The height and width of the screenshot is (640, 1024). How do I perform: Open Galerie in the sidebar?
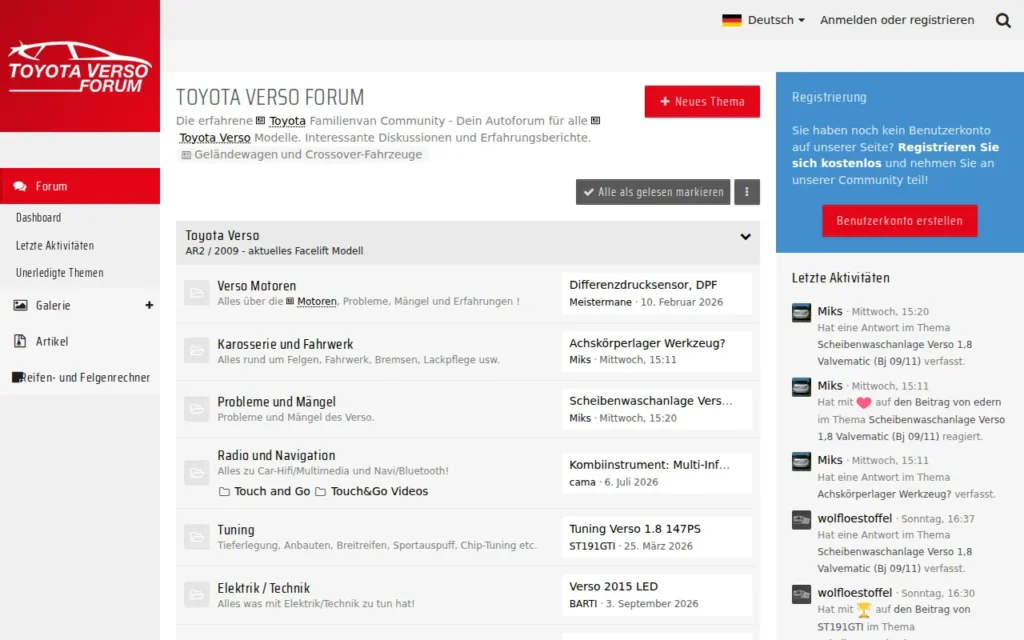[x=53, y=305]
